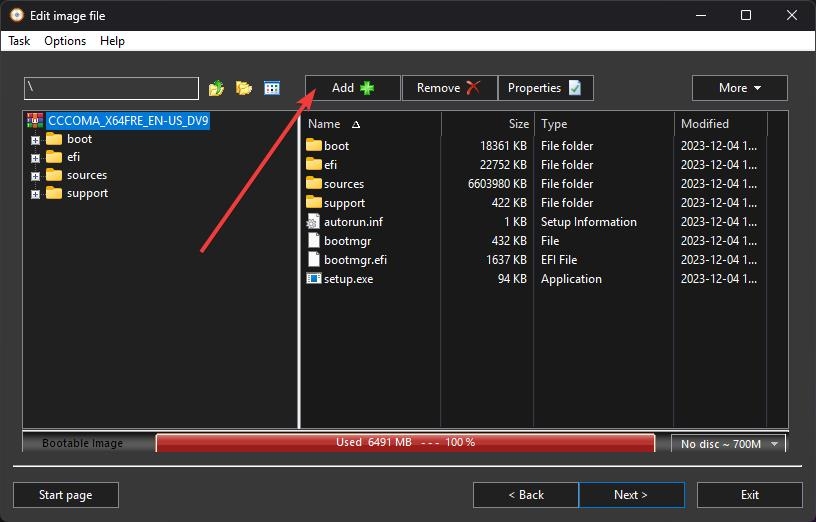The width and height of the screenshot is (816, 522).
Task: Click the setup.exe application icon
Action: pyautogui.click(x=313, y=278)
